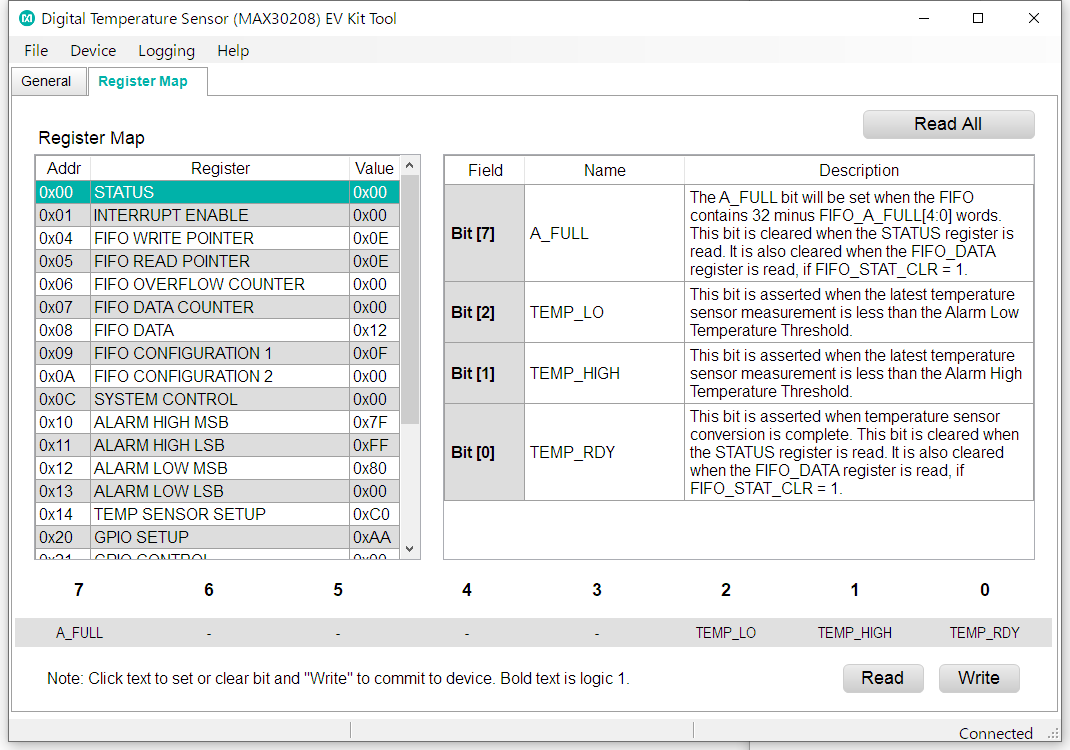Viewport: 1070px width, 750px height.
Task: Toggle the TEMP_HIGH bit 1
Action: (855, 633)
